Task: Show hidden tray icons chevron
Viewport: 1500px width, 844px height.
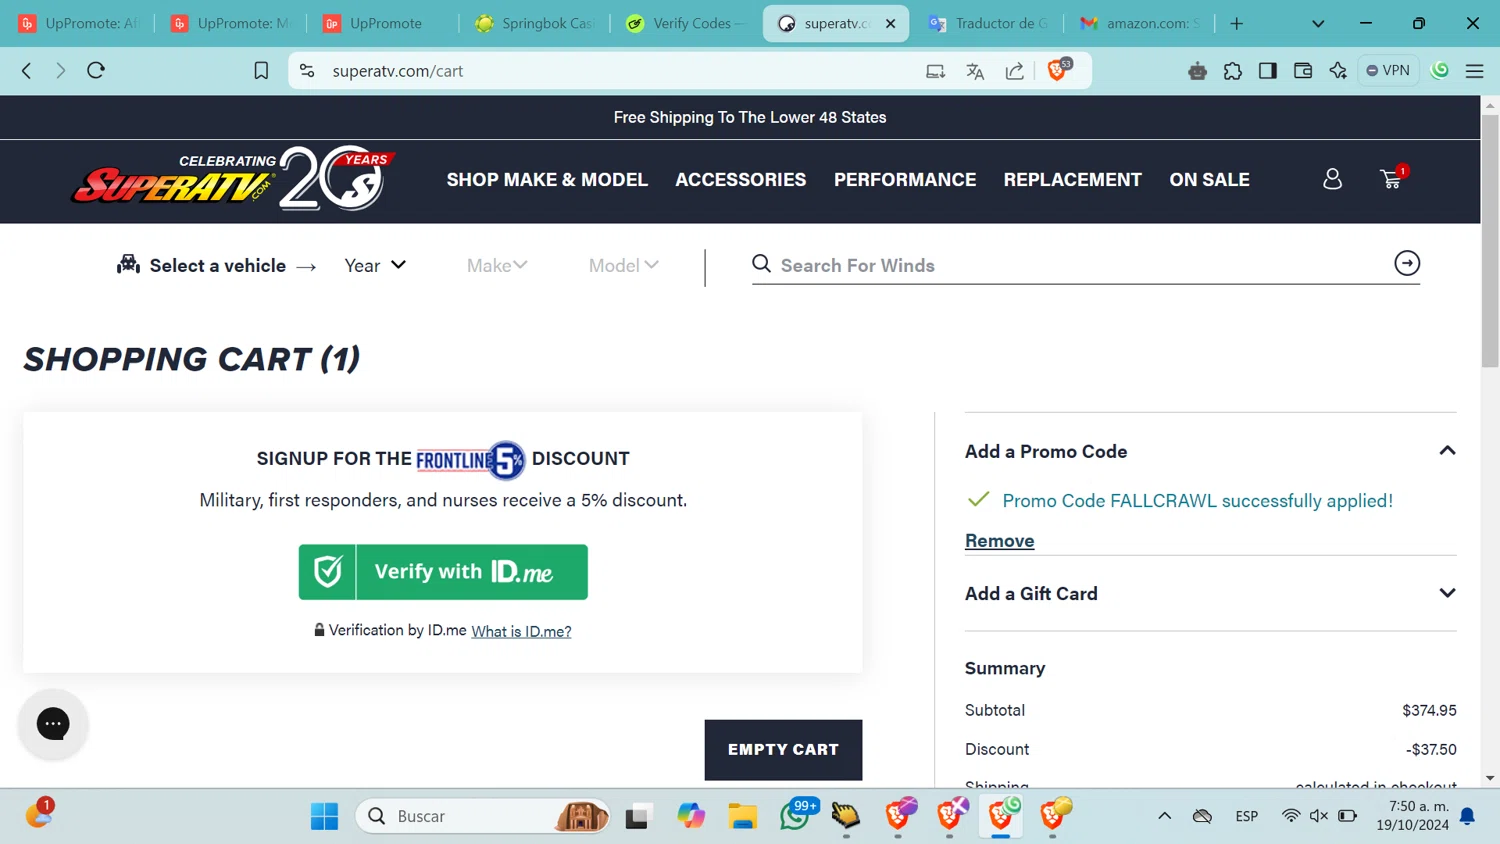Action: (1164, 816)
